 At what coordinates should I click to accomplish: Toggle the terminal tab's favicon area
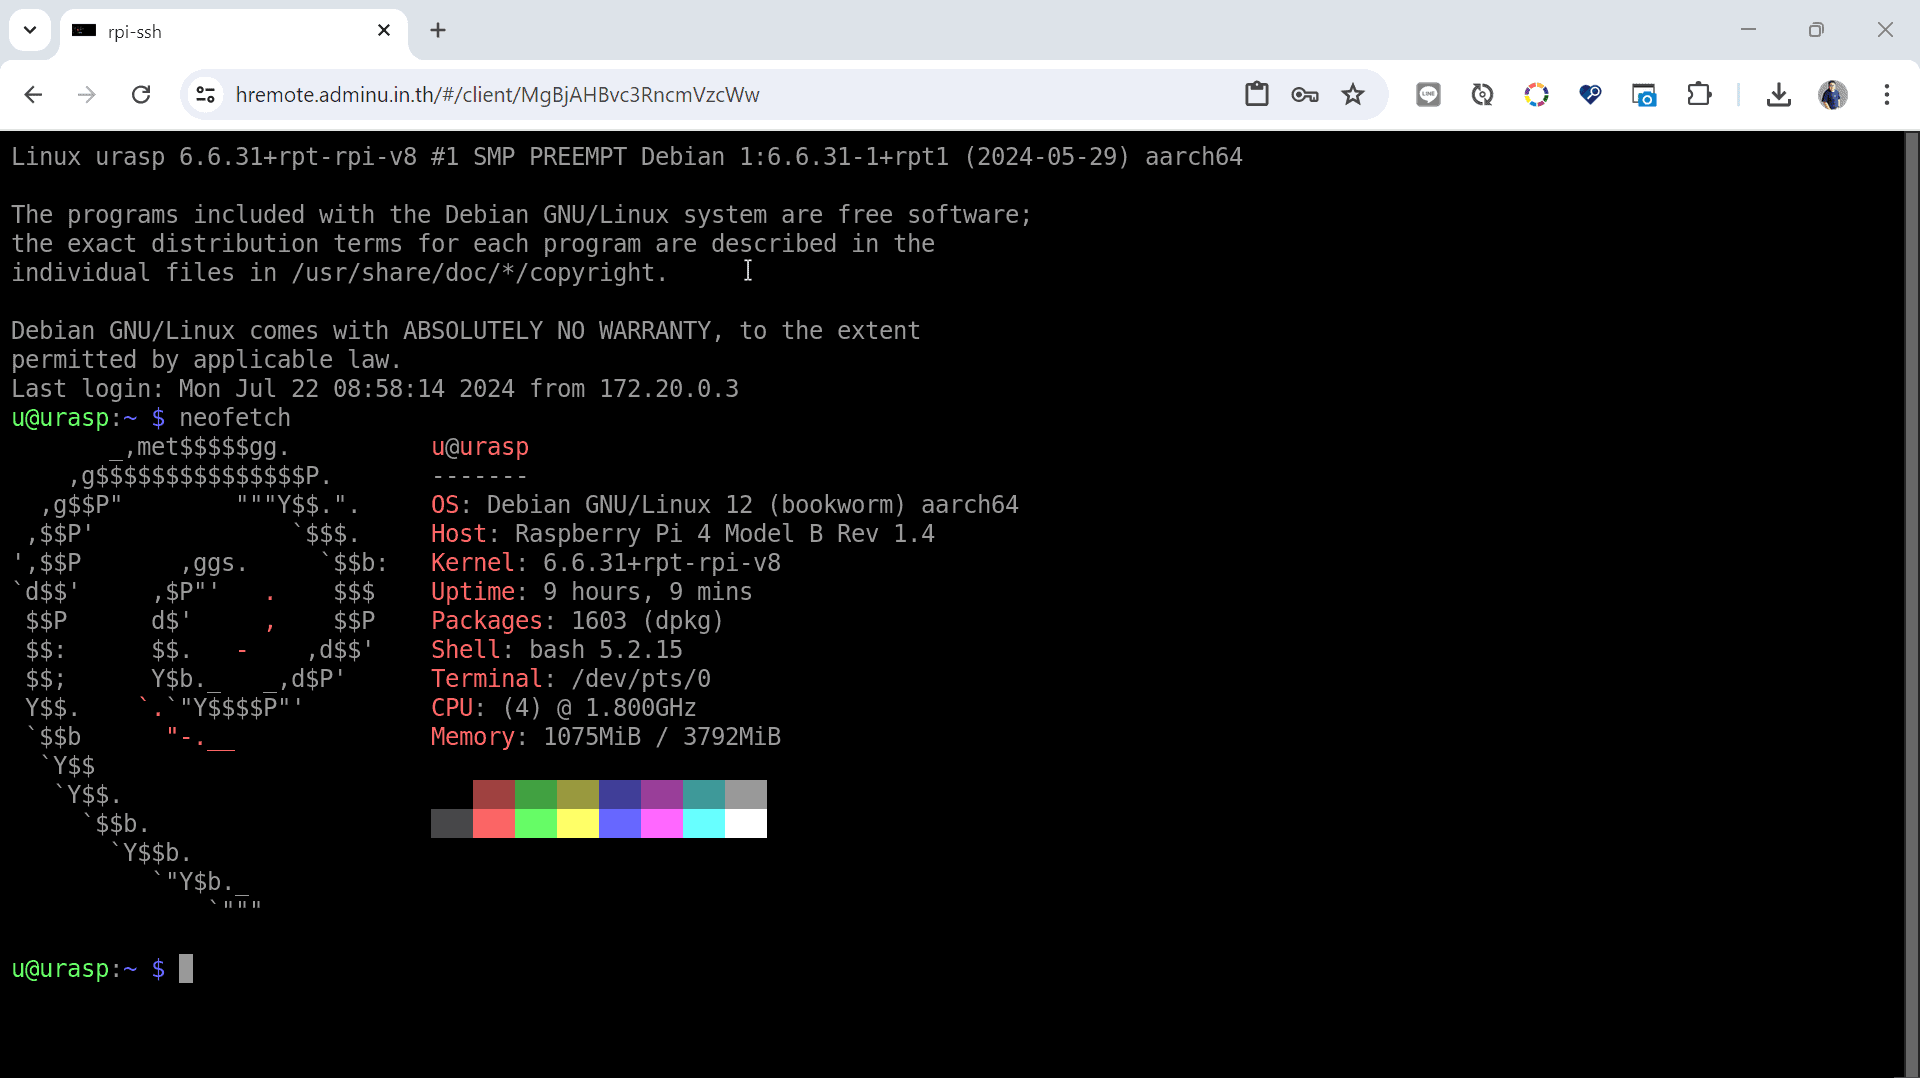tap(84, 31)
